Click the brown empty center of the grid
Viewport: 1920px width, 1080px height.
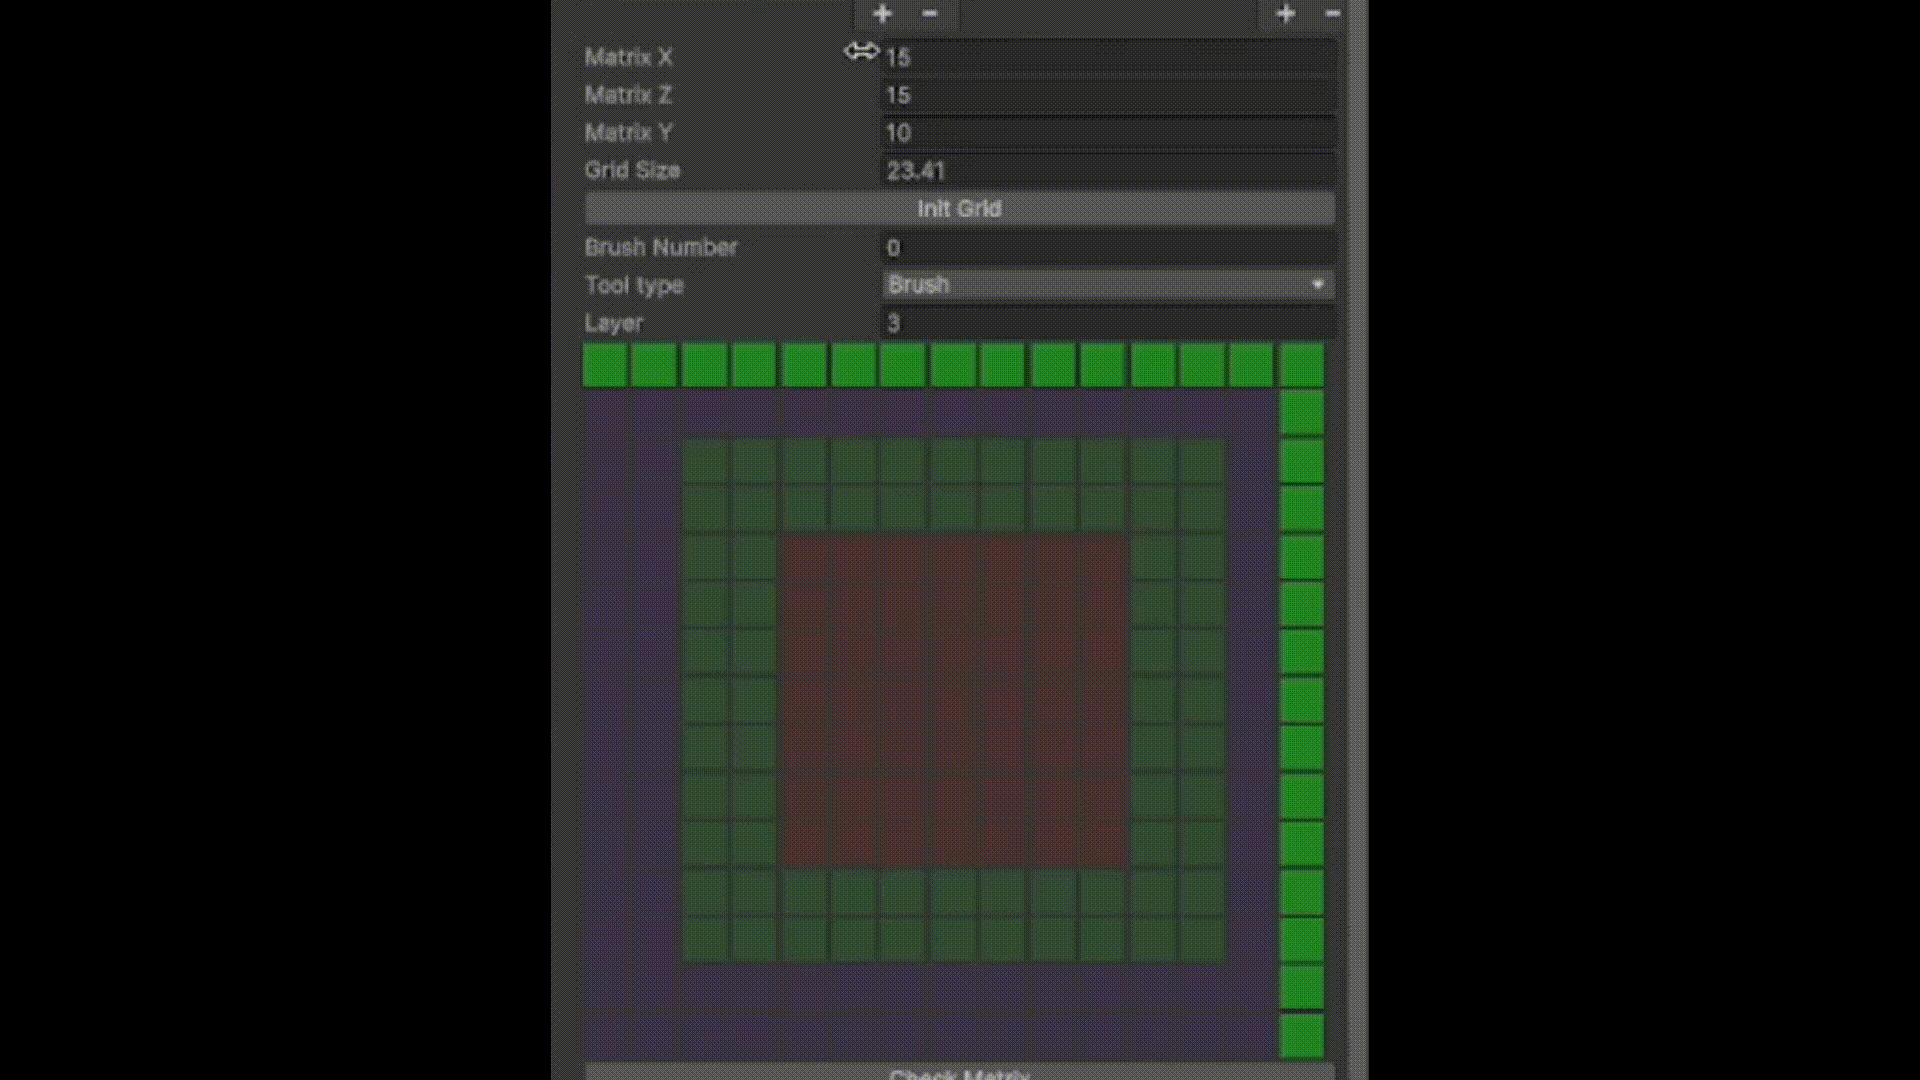pos(954,701)
